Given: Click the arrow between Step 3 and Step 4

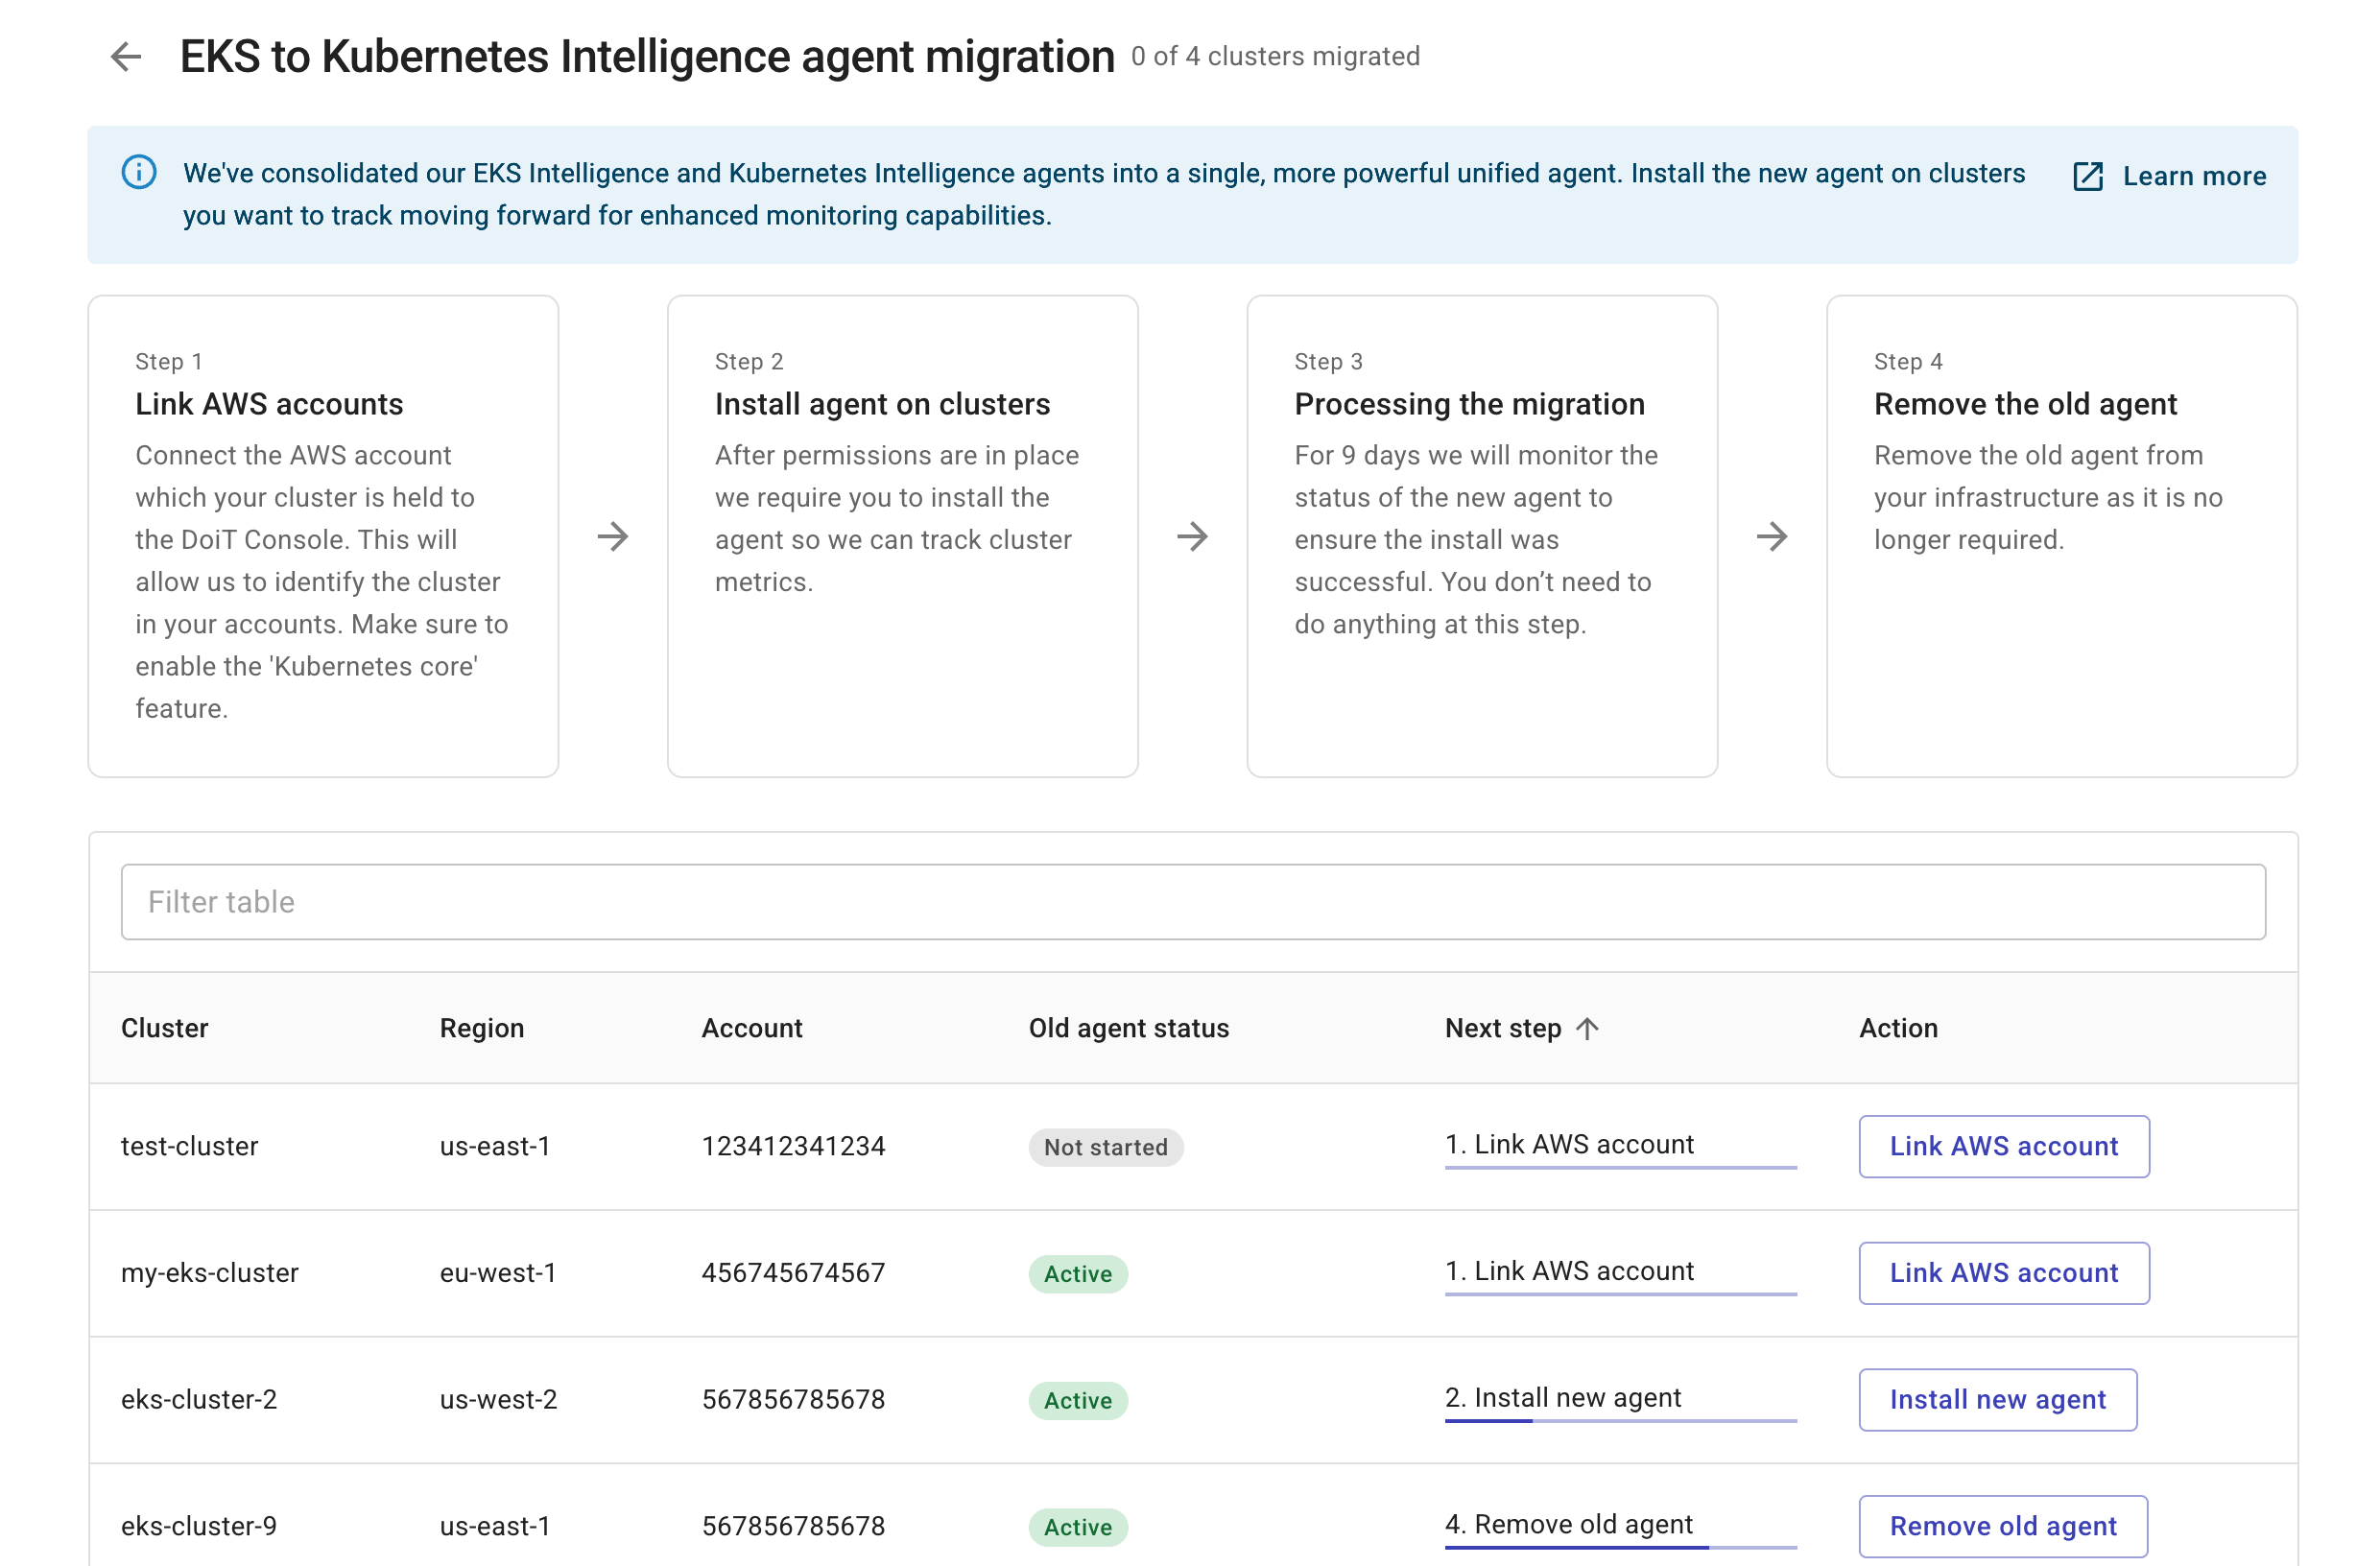Looking at the screenshot, I should pos(1773,537).
